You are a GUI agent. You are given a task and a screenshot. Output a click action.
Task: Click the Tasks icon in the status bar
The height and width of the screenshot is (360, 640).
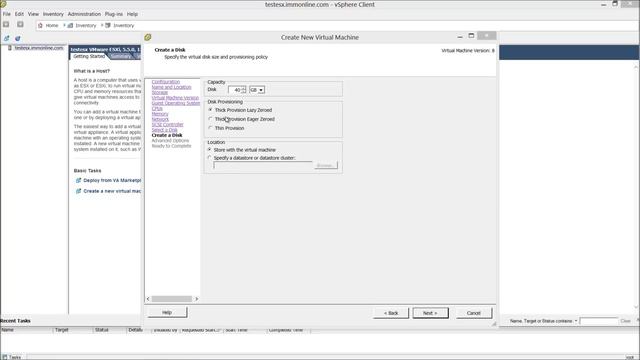[x=4, y=357]
